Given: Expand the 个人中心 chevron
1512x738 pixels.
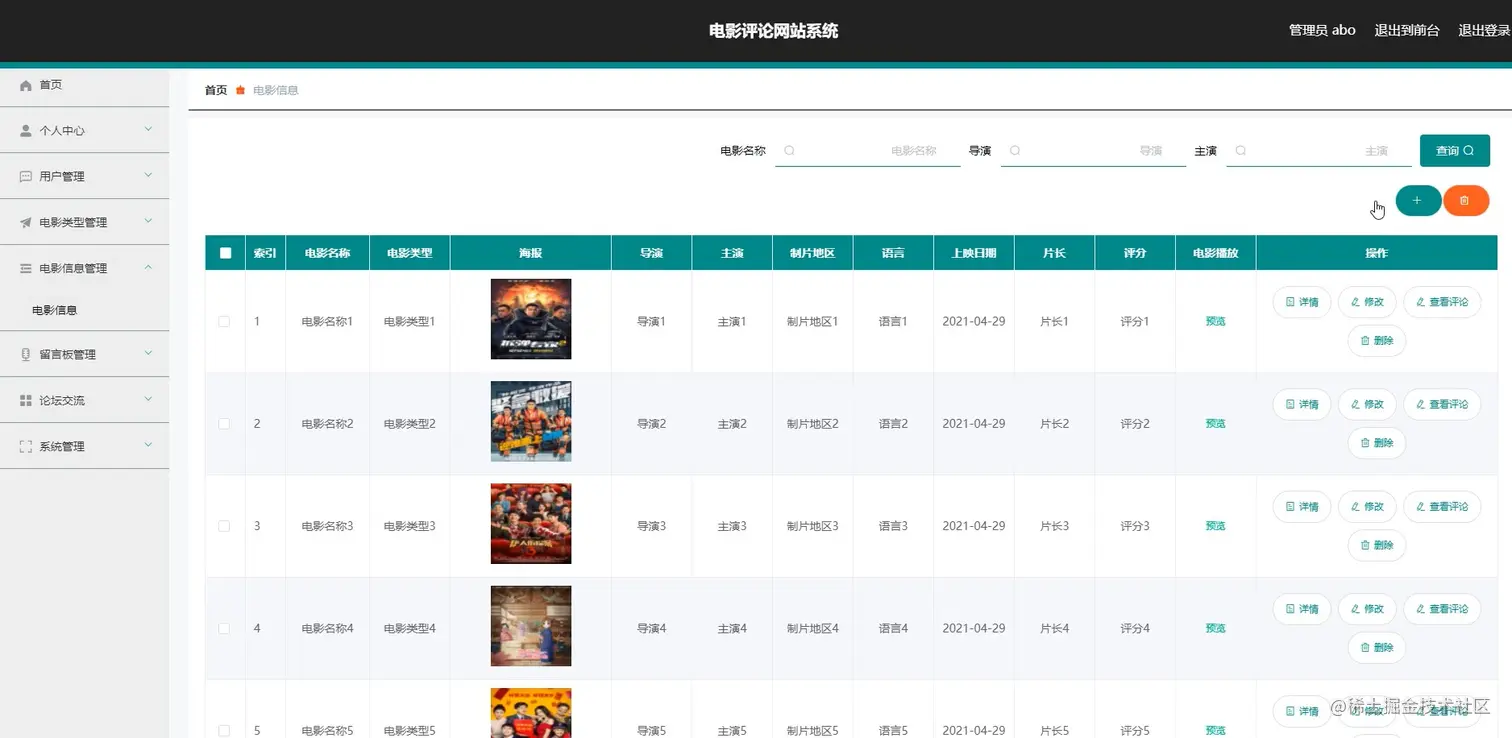Looking at the screenshot, I should (x=148, y=130).
